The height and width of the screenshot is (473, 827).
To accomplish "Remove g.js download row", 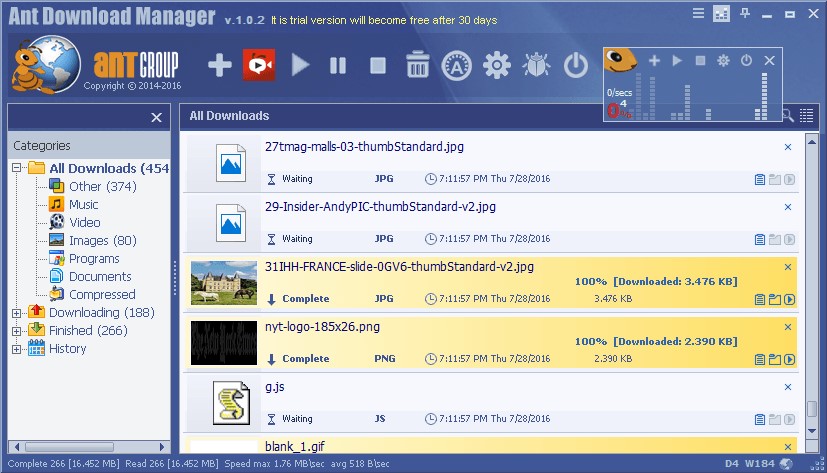I will [x=788, y=387].
